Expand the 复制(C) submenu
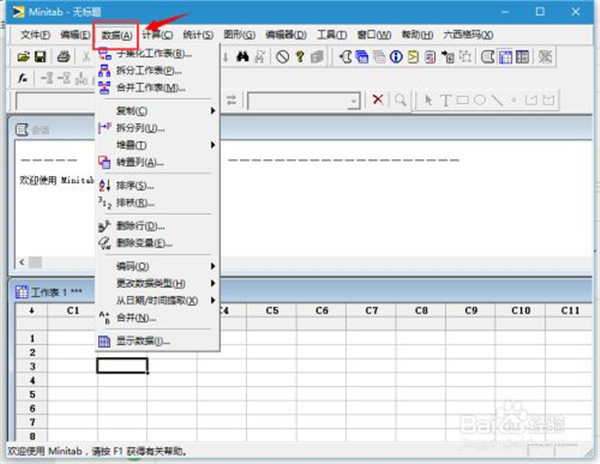Image resolution: width=600 pixels, height=464 pixels. click(x=157, y=111)
